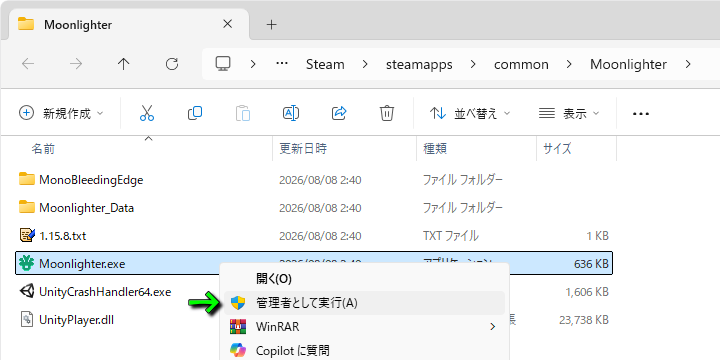
Task: Expand the WinRAR submenu arrow
Action: pyautogui.click(x=493, y=327)
